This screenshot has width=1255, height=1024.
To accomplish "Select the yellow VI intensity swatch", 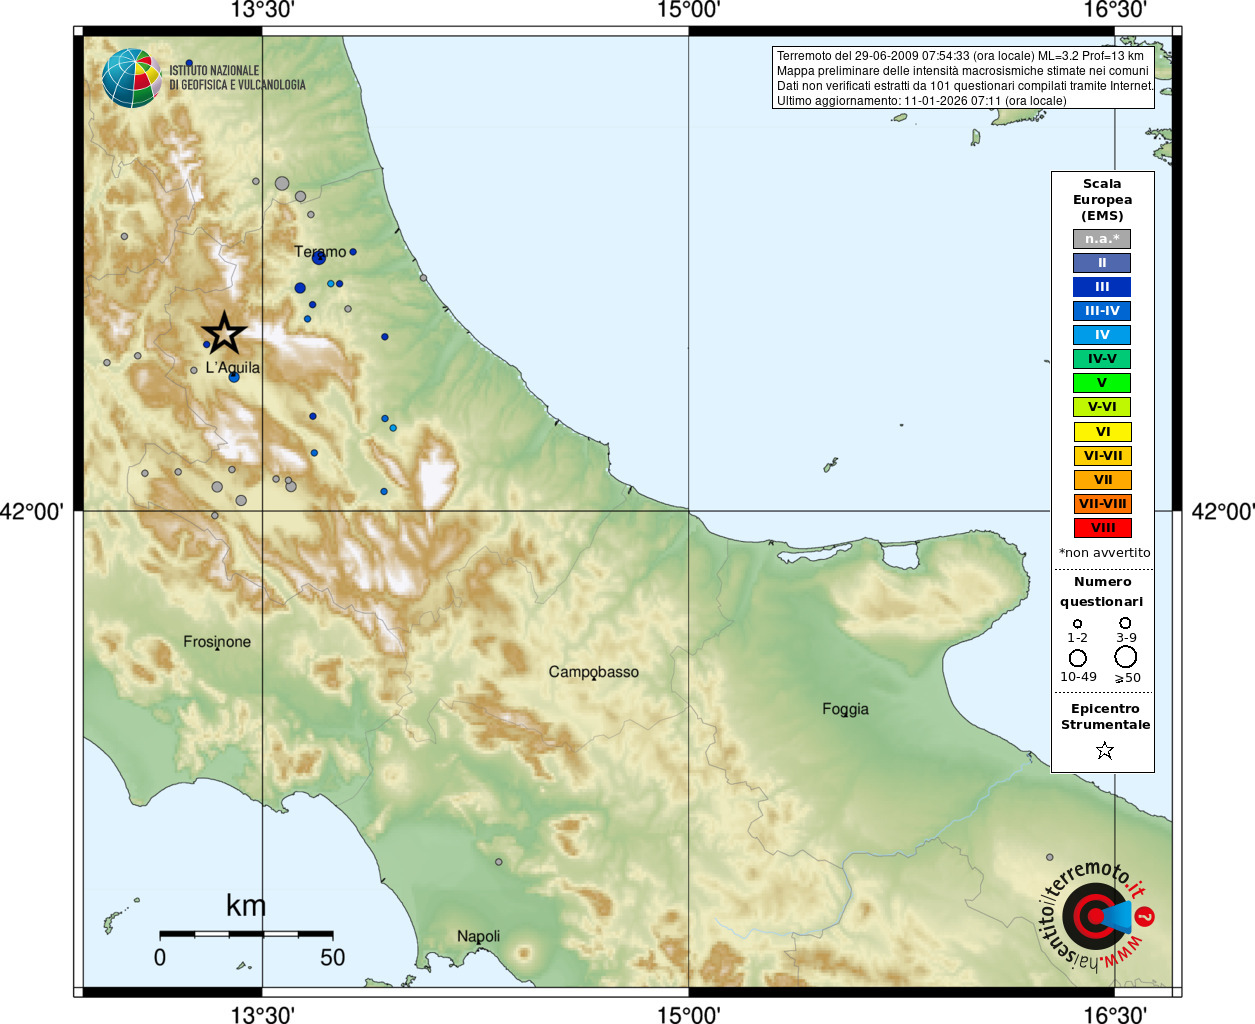I will 1102,432.
